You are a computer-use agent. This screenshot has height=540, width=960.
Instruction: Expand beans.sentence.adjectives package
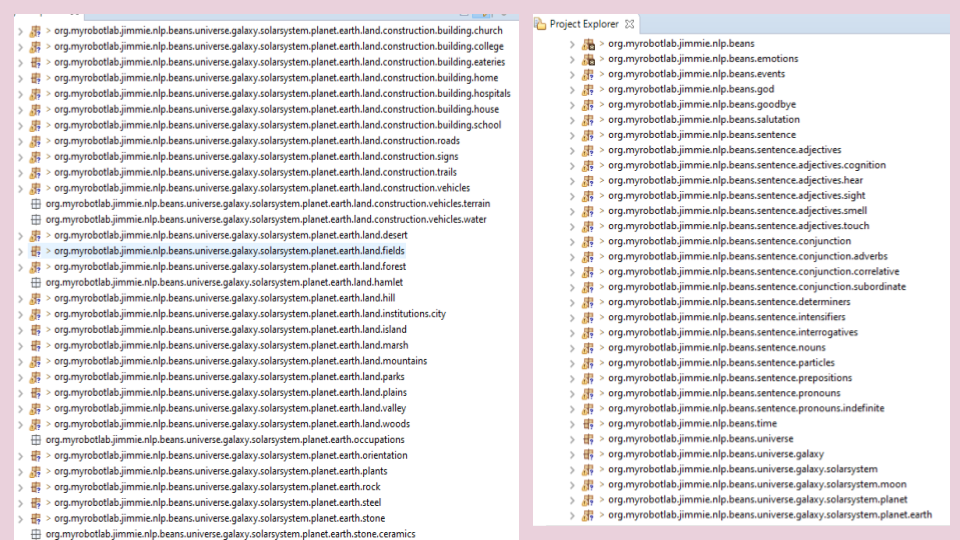572,150
